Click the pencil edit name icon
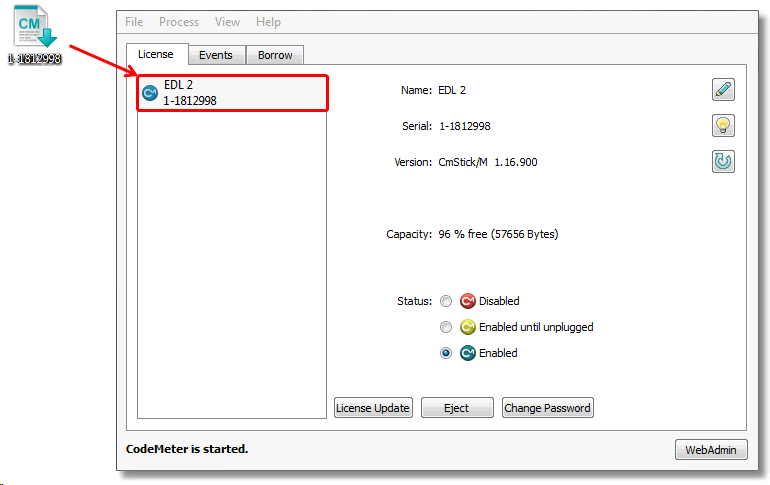Viewport: 770px width, 485px height. point(723,89)
